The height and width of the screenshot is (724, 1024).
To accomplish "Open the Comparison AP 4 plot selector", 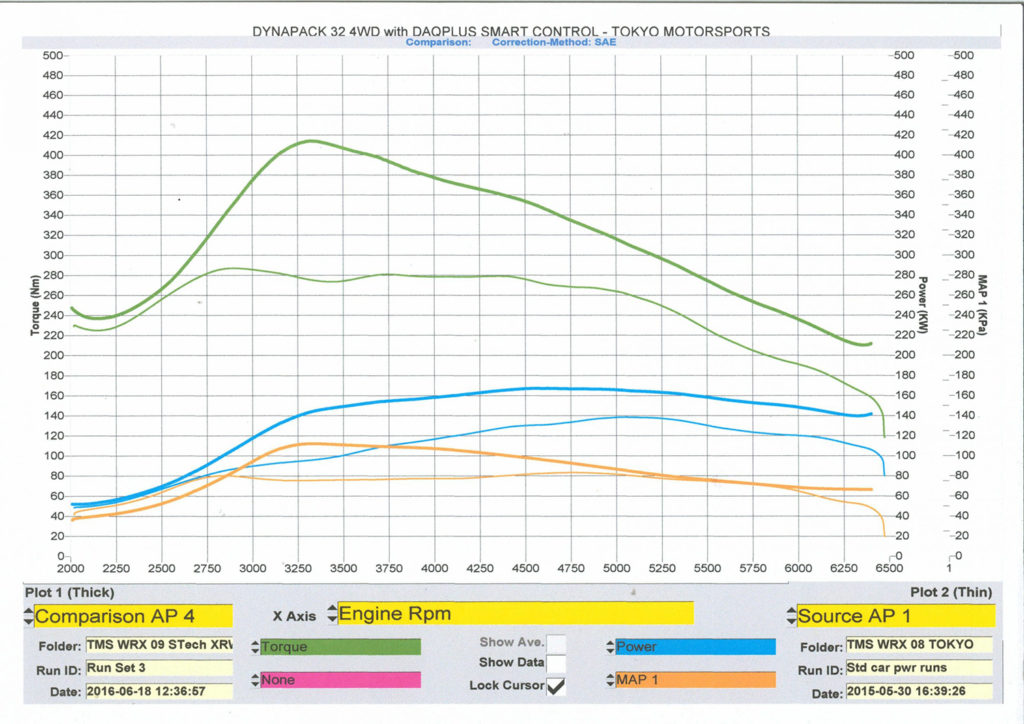I will coord(133,616).
